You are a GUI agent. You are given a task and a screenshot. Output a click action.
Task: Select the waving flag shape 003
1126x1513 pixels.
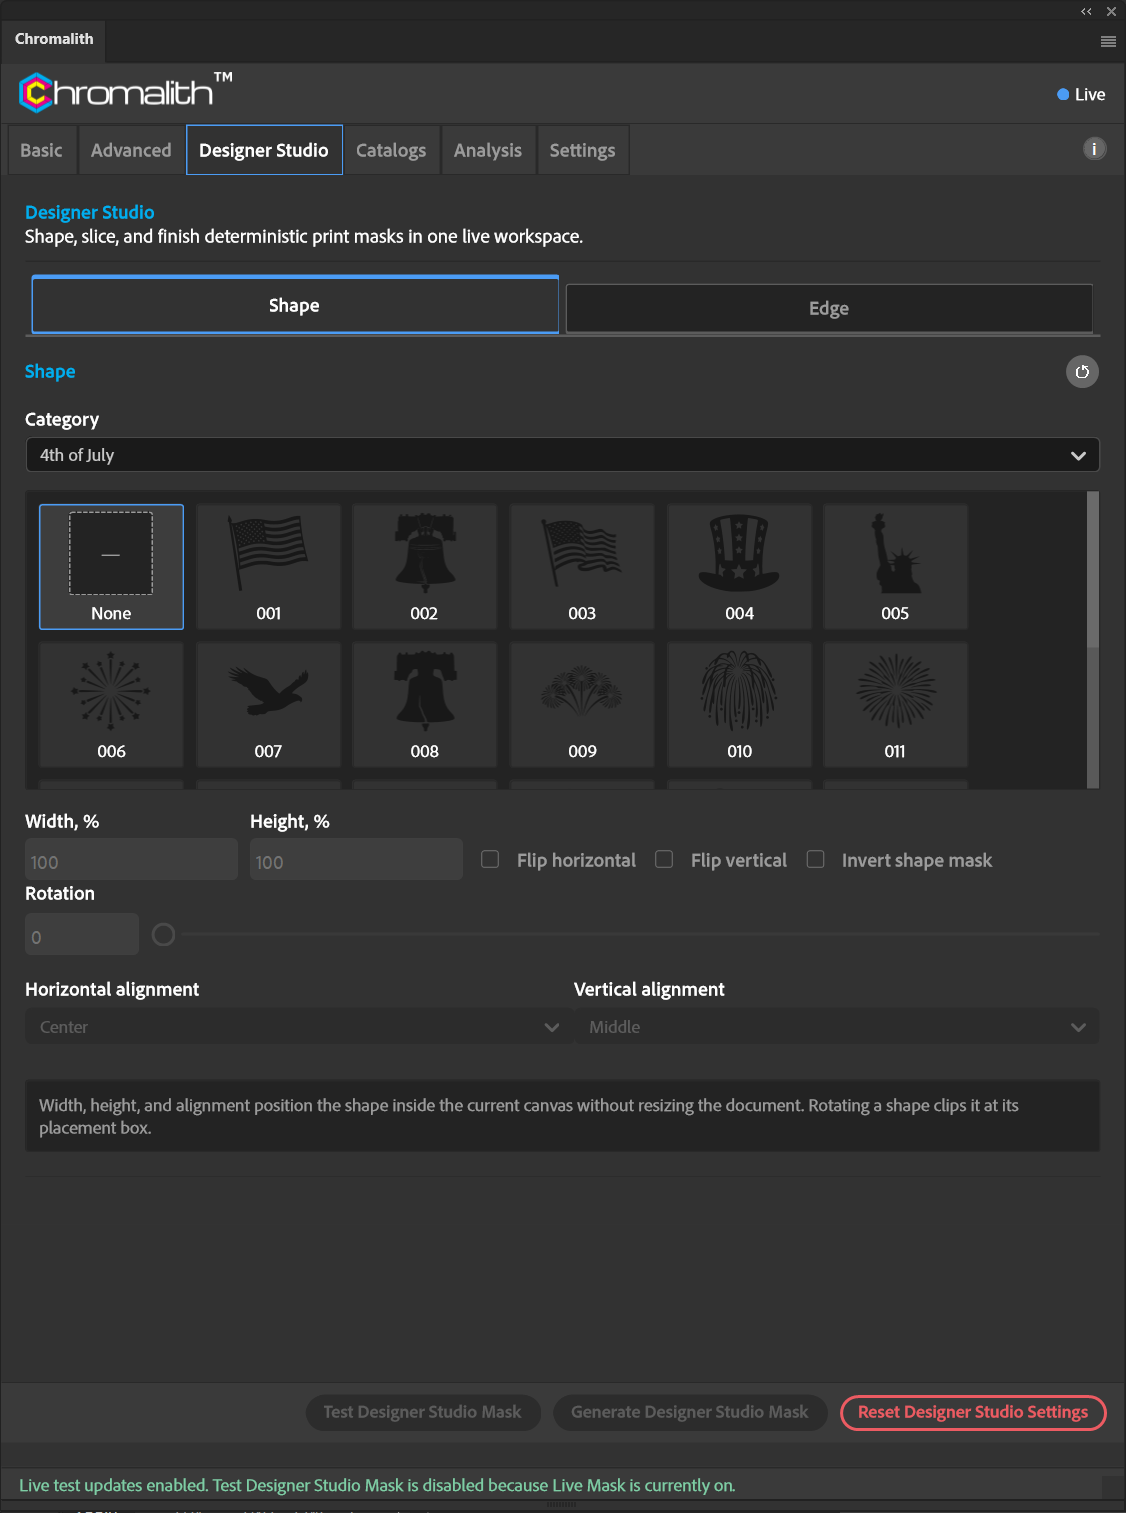(x=582, y=567)
